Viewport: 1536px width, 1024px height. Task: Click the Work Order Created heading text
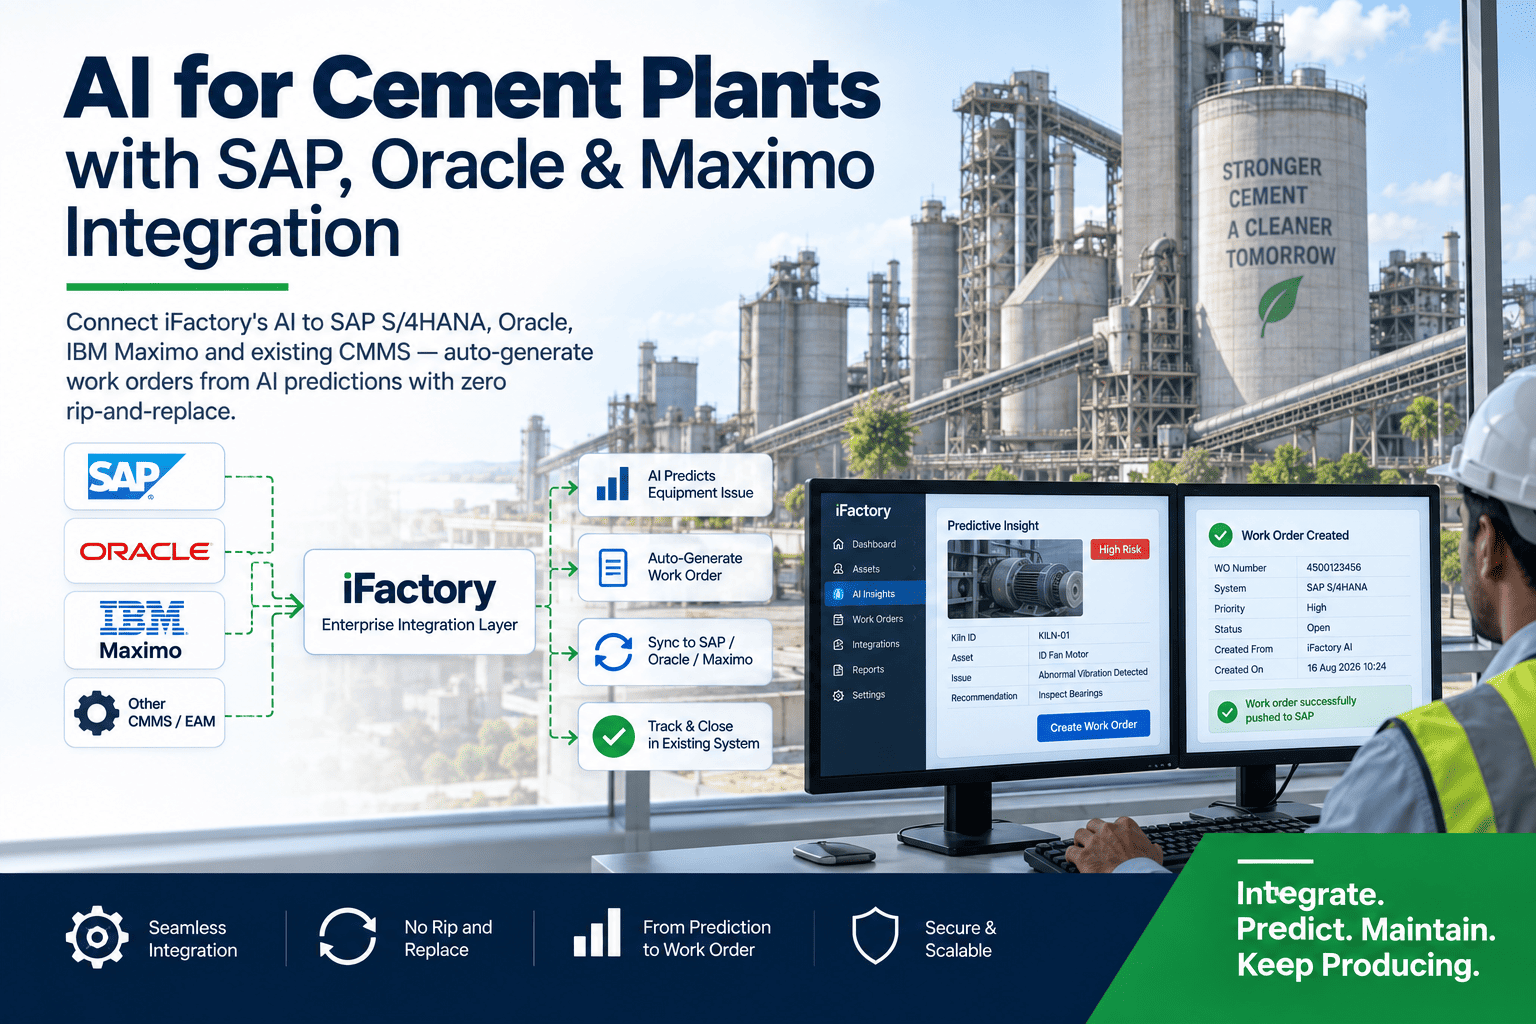[1295, 535]
